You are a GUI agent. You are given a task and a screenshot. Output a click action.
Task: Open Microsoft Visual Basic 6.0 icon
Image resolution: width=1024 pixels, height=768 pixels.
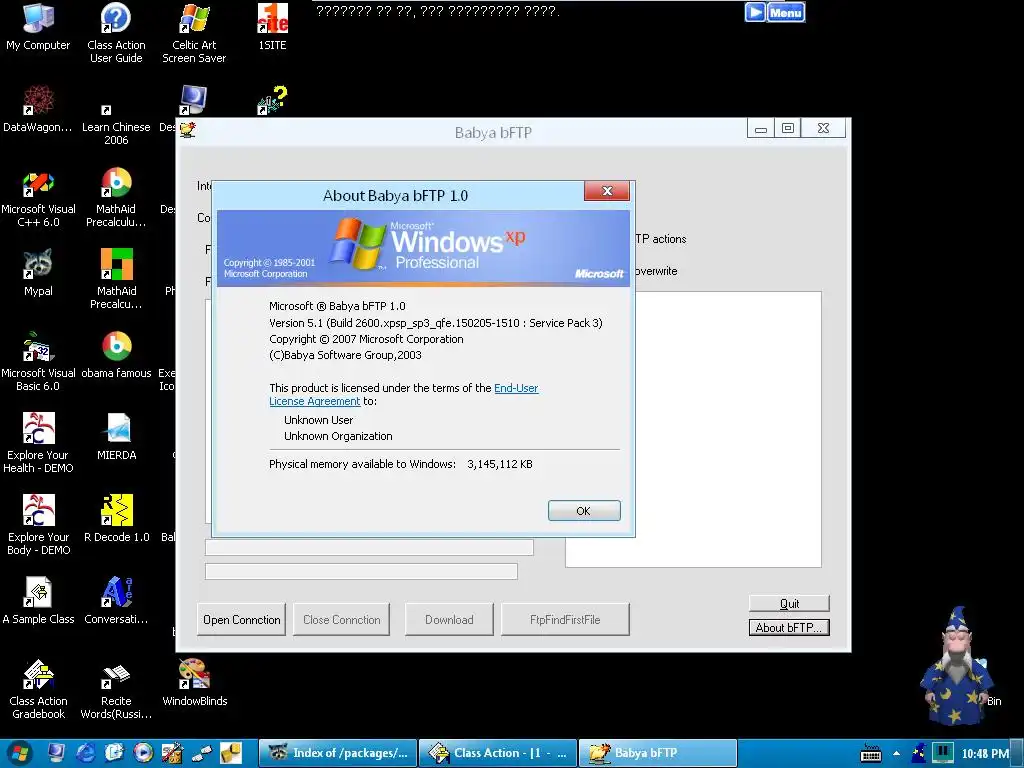click(x=38, y=361)
